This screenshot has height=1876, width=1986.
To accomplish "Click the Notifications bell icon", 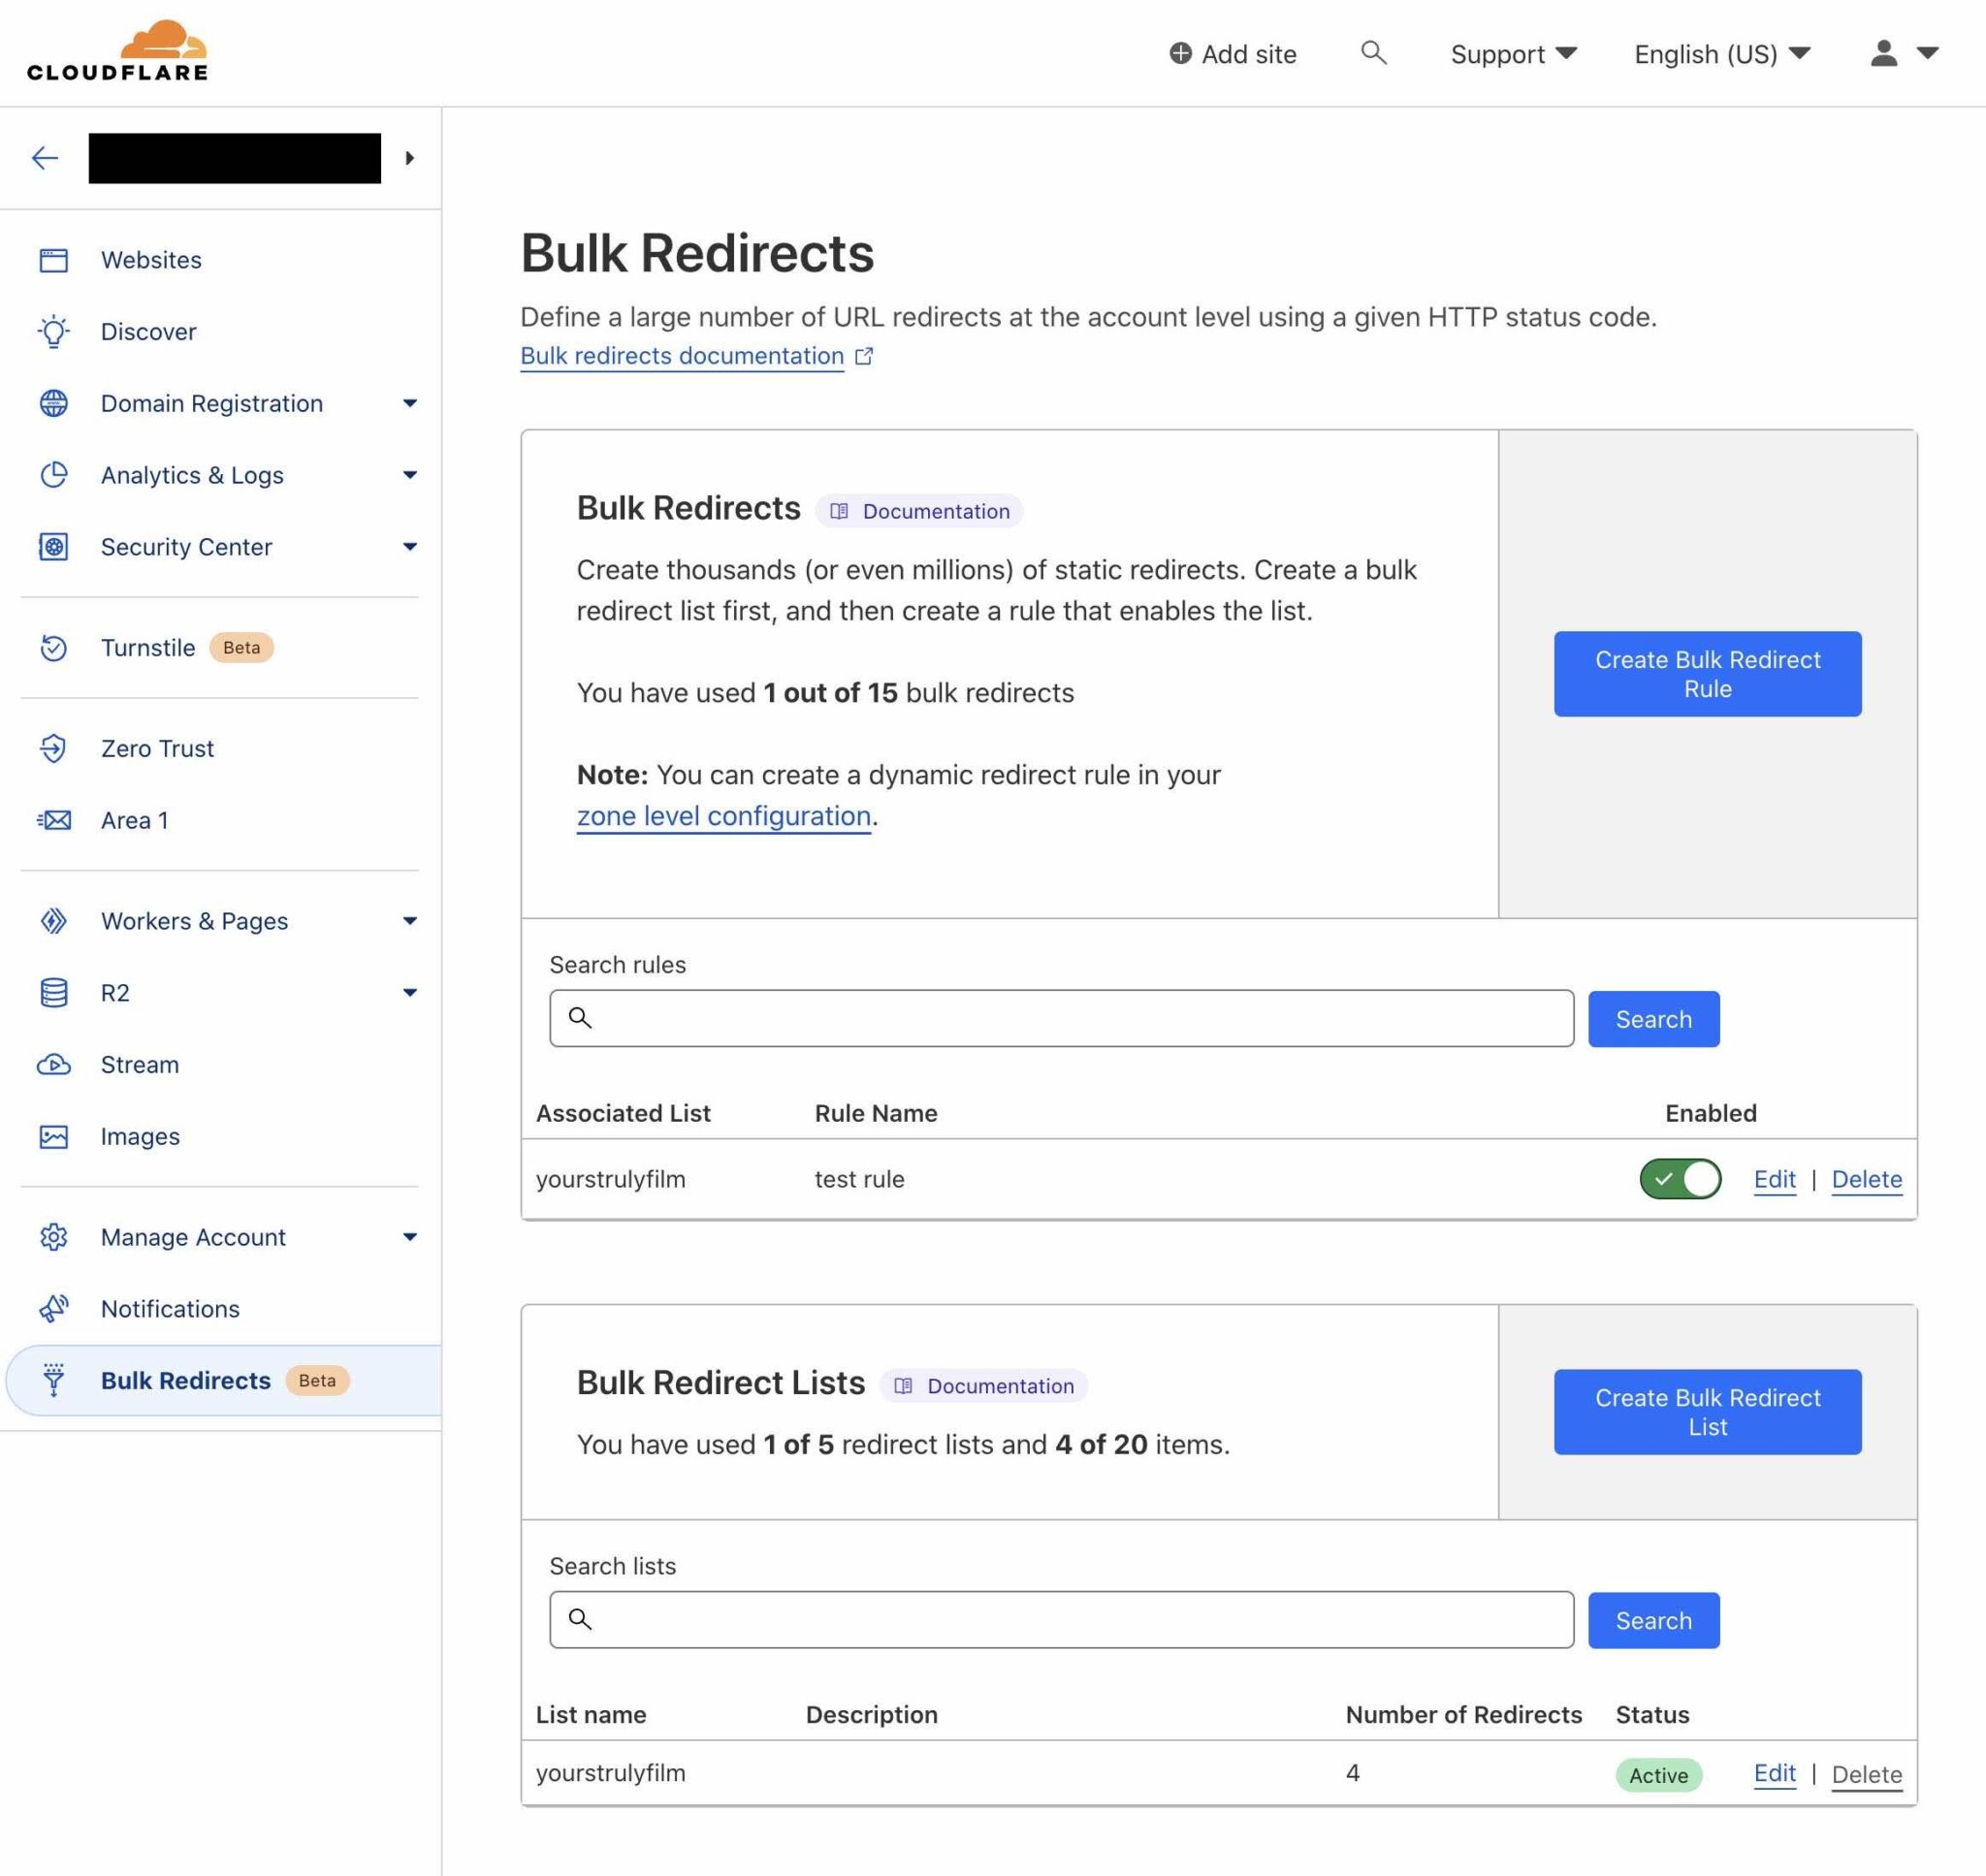I will tap(55, 1308).
